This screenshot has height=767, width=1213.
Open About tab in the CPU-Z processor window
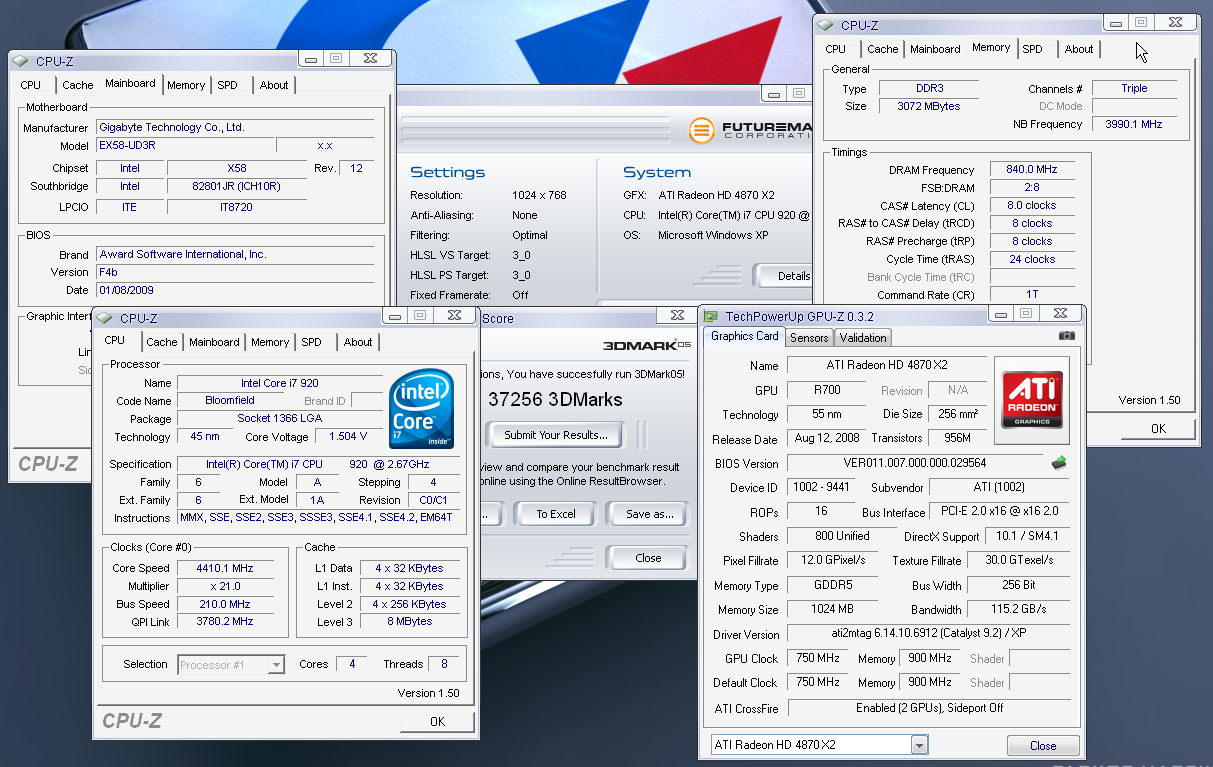click(357, 342)
